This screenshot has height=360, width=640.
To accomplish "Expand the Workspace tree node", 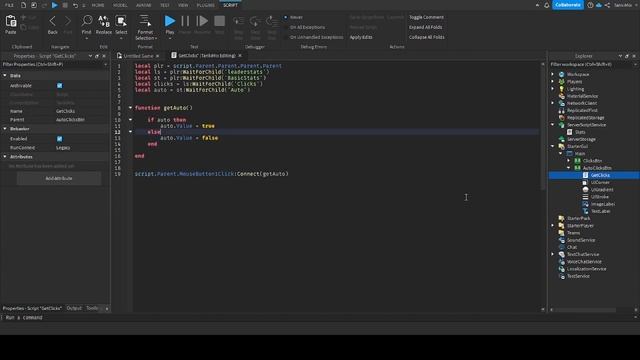I will [x=553, y=74].
